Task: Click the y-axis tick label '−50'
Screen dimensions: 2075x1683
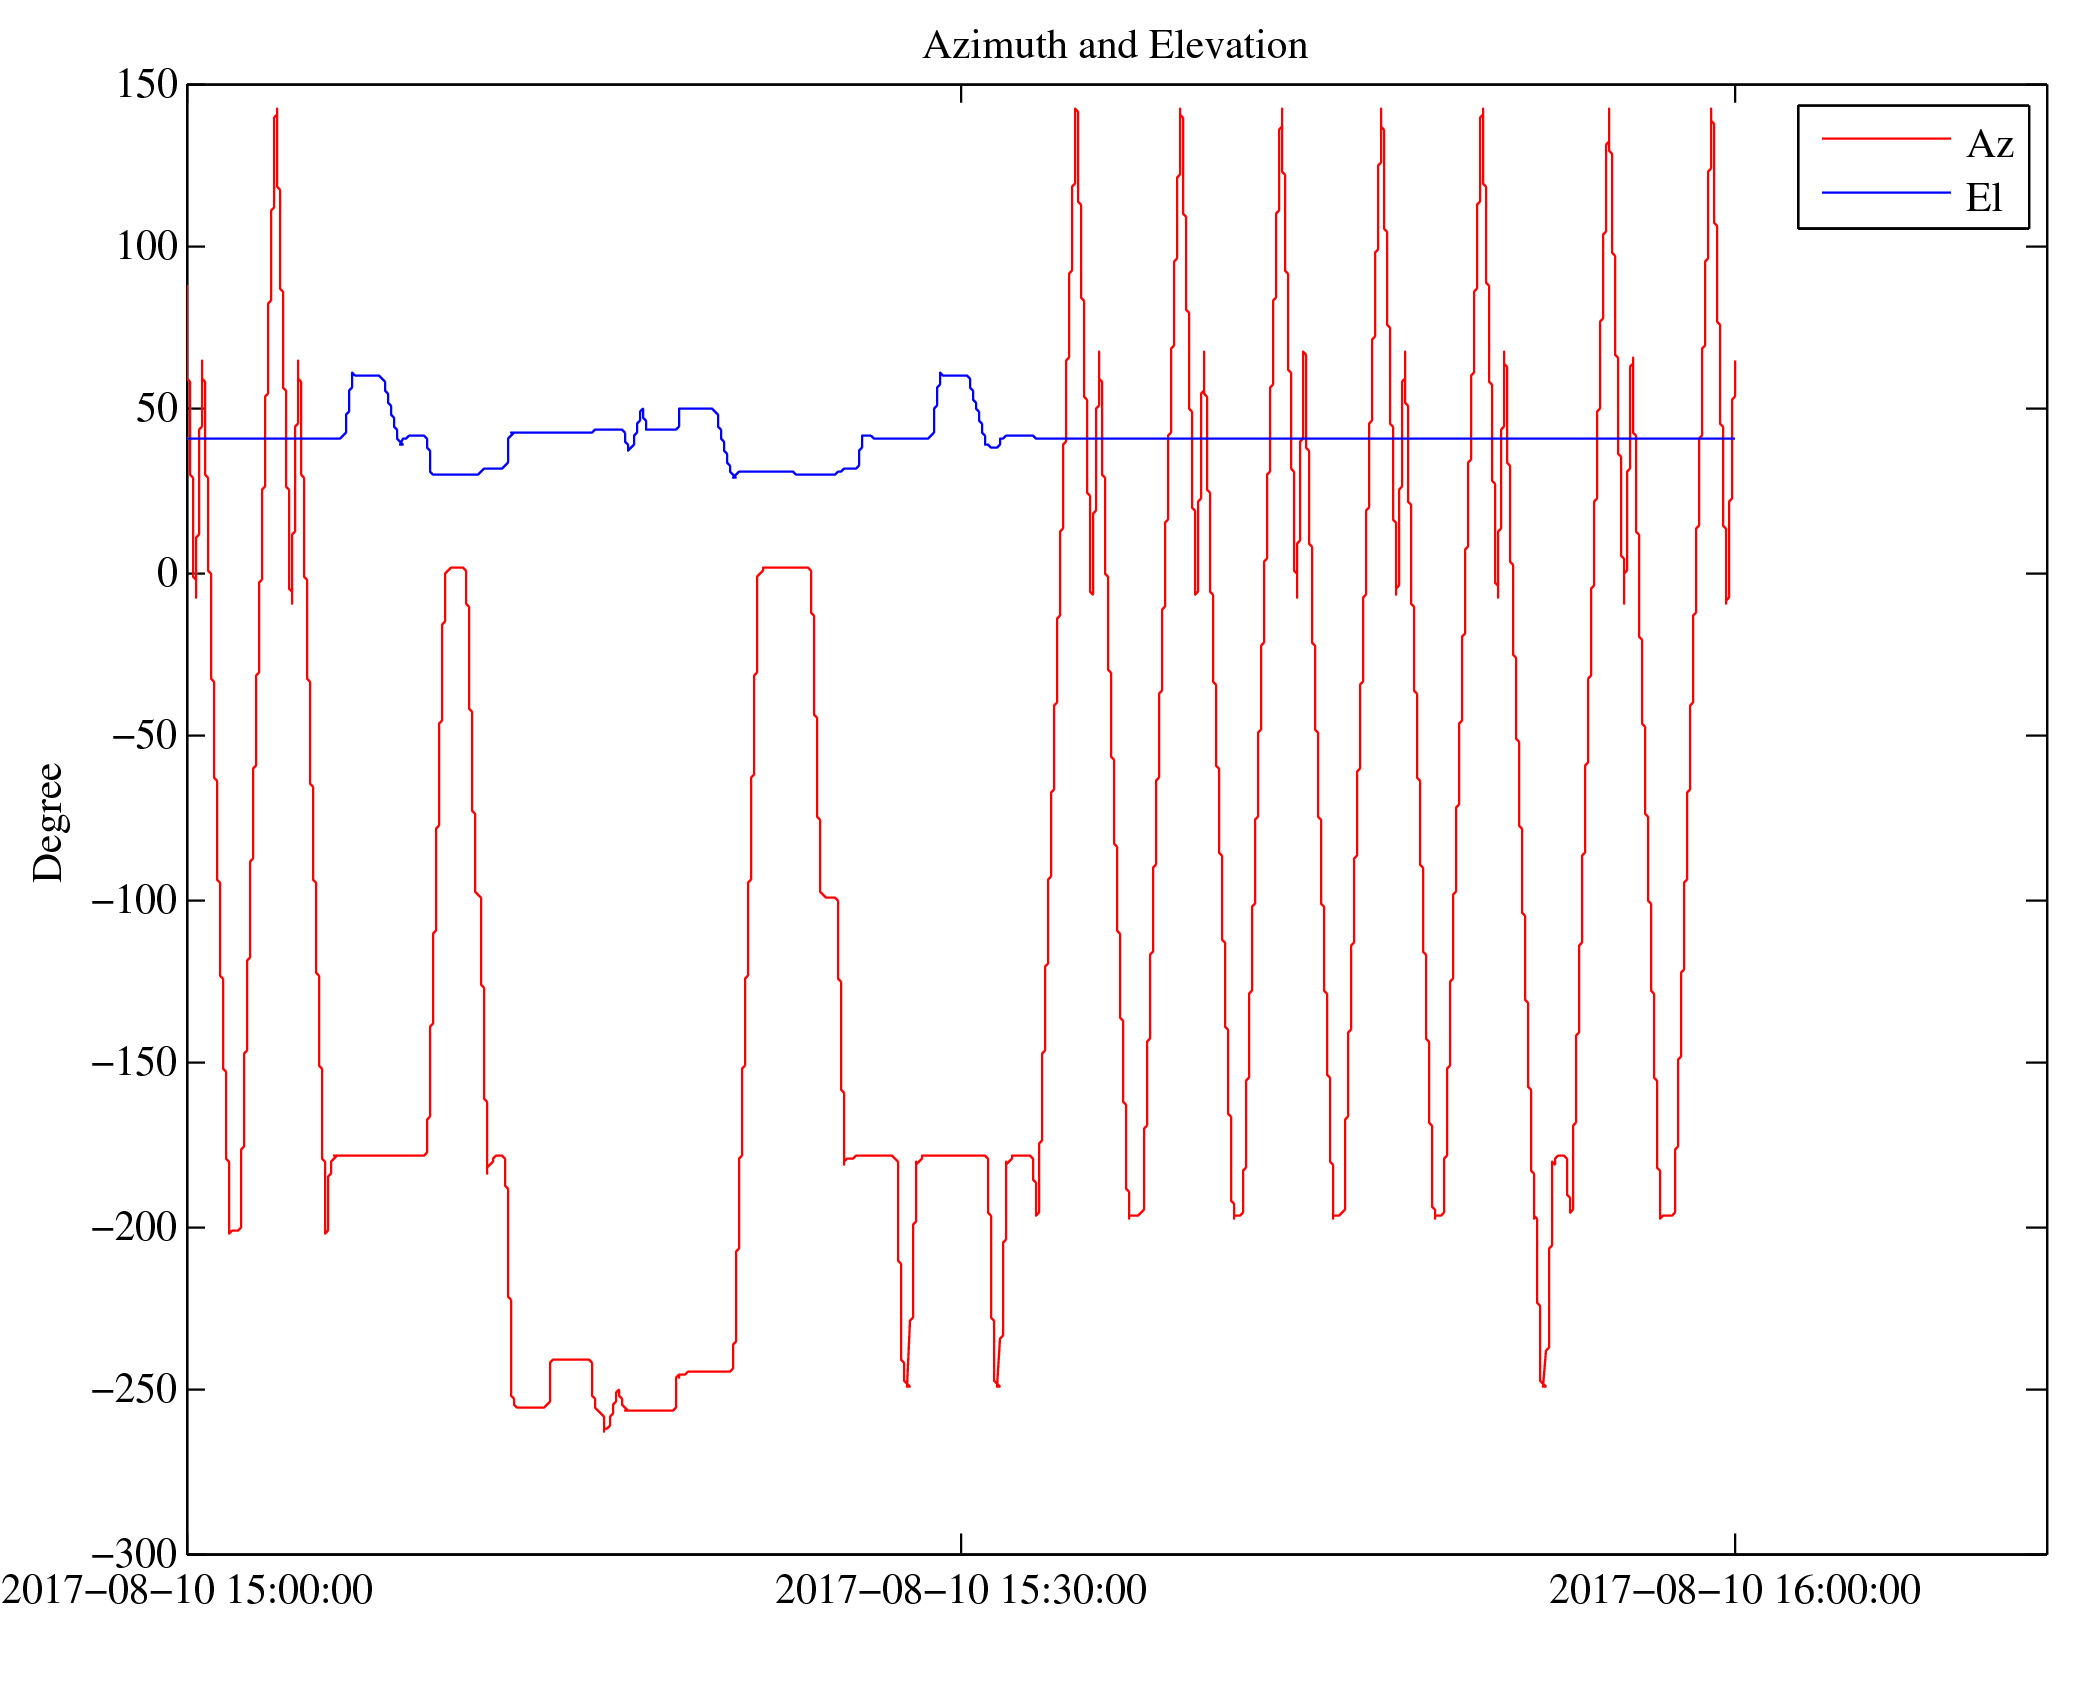Action: pyautogui.click(x=145, y=736)
